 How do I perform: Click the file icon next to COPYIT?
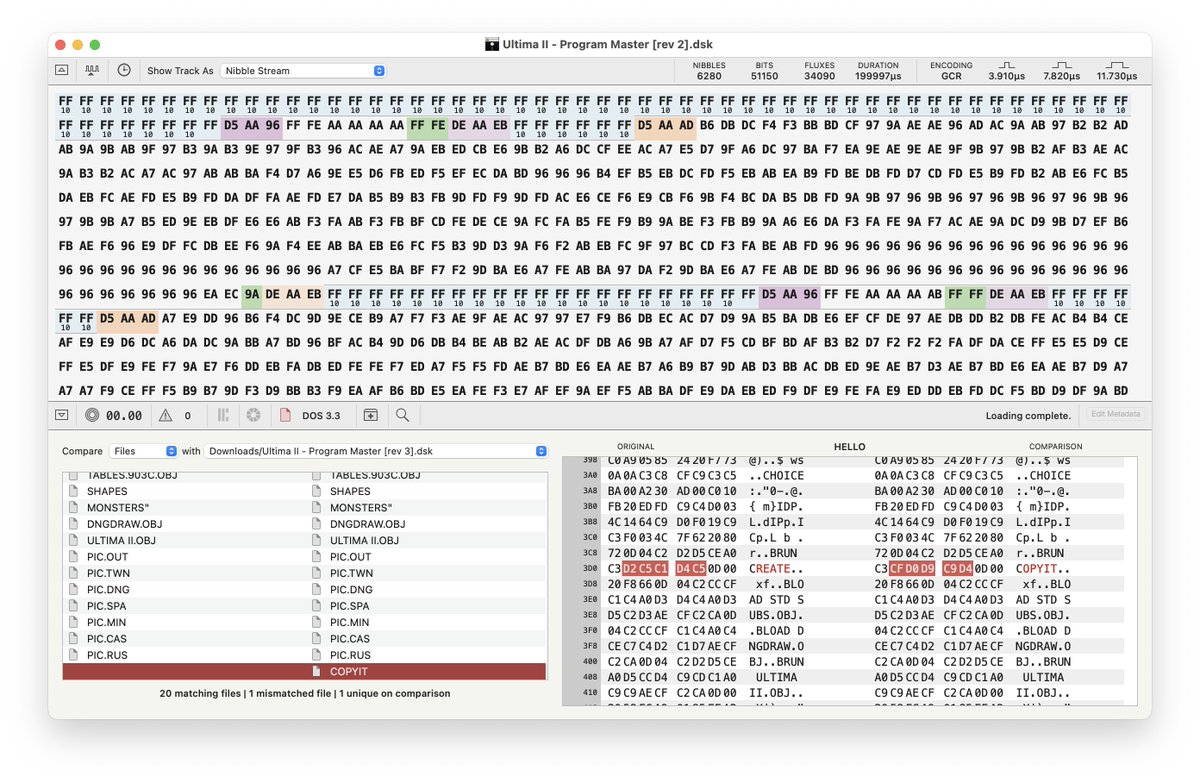click(317, 672)
